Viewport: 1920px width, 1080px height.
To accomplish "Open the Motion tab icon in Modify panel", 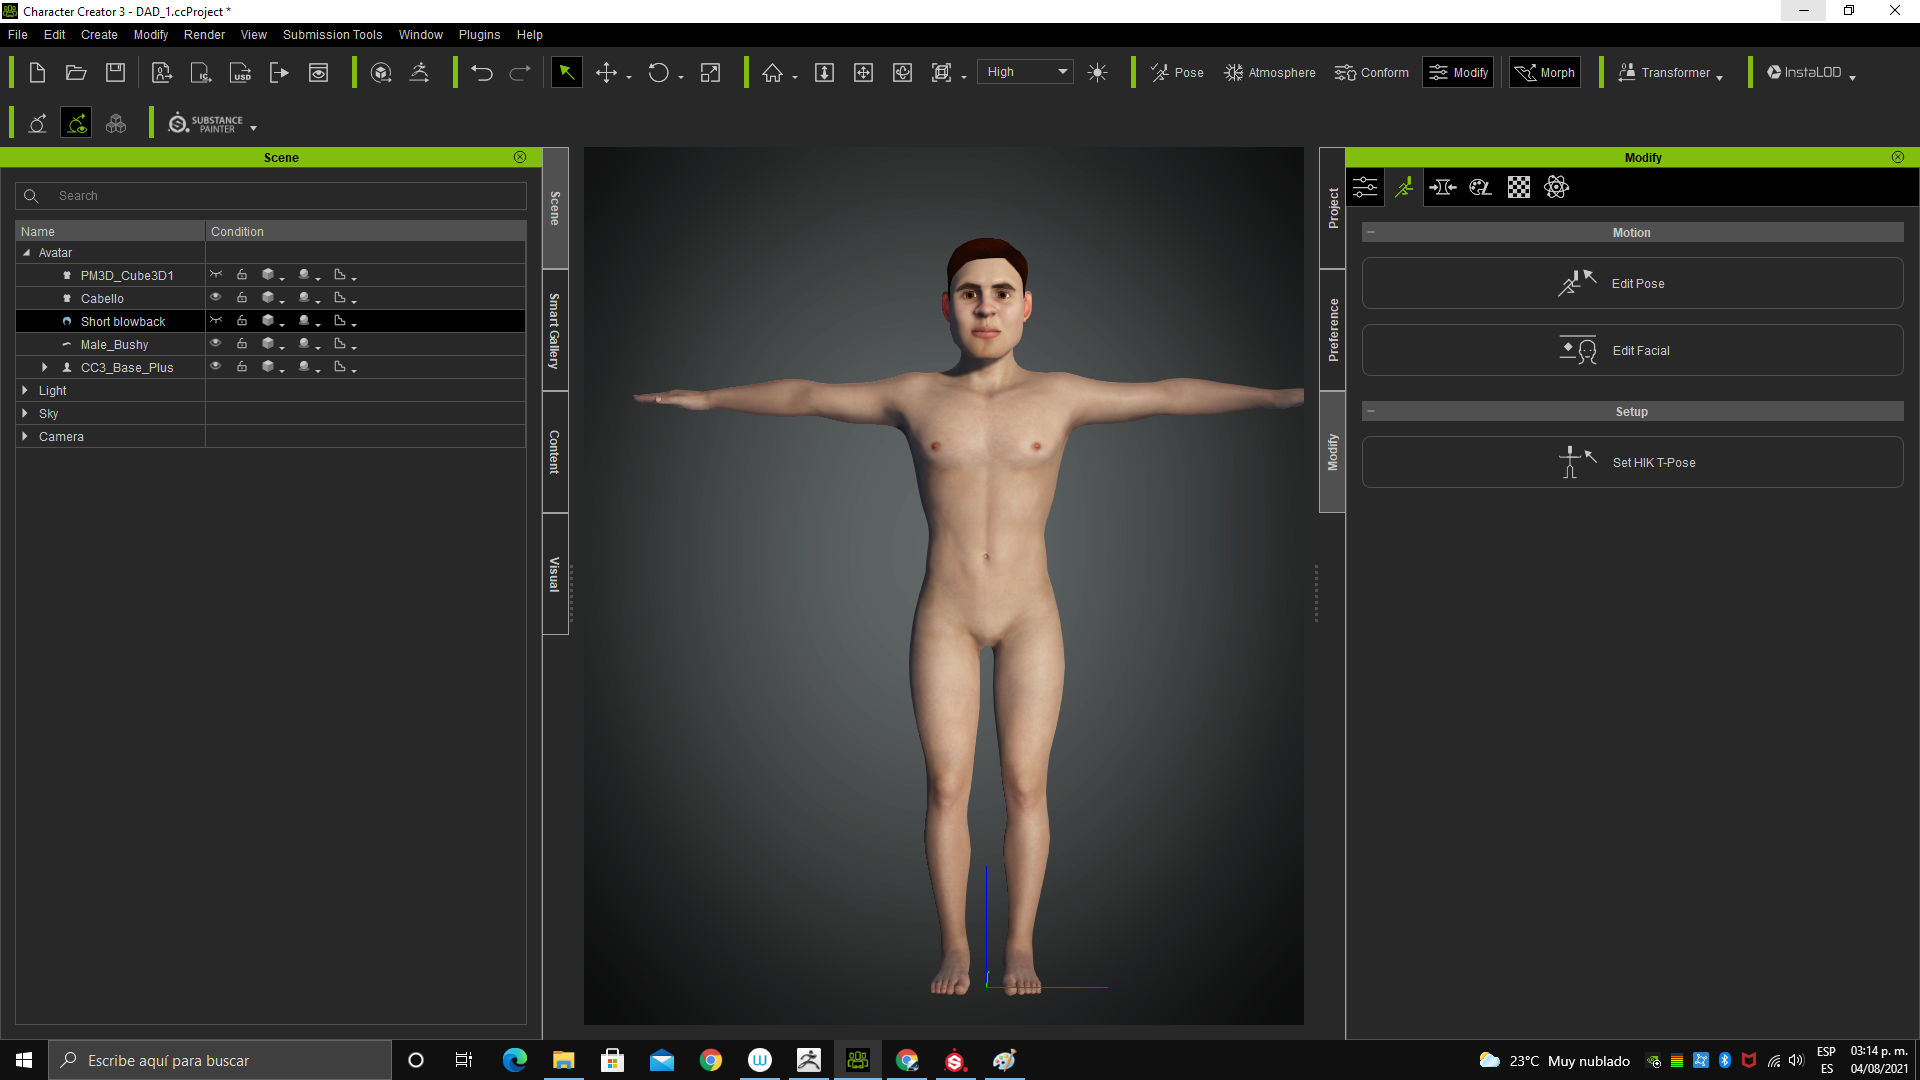I will click(x=1405, y=187).
